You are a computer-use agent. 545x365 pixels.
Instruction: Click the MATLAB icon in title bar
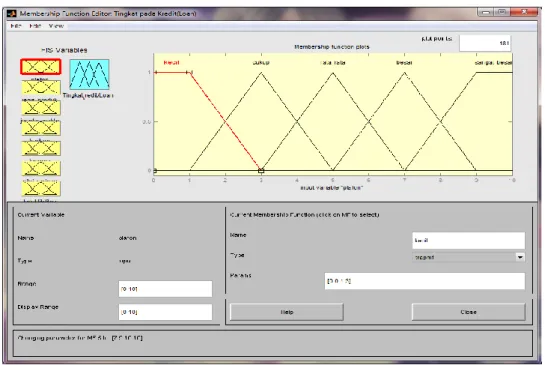12,14
